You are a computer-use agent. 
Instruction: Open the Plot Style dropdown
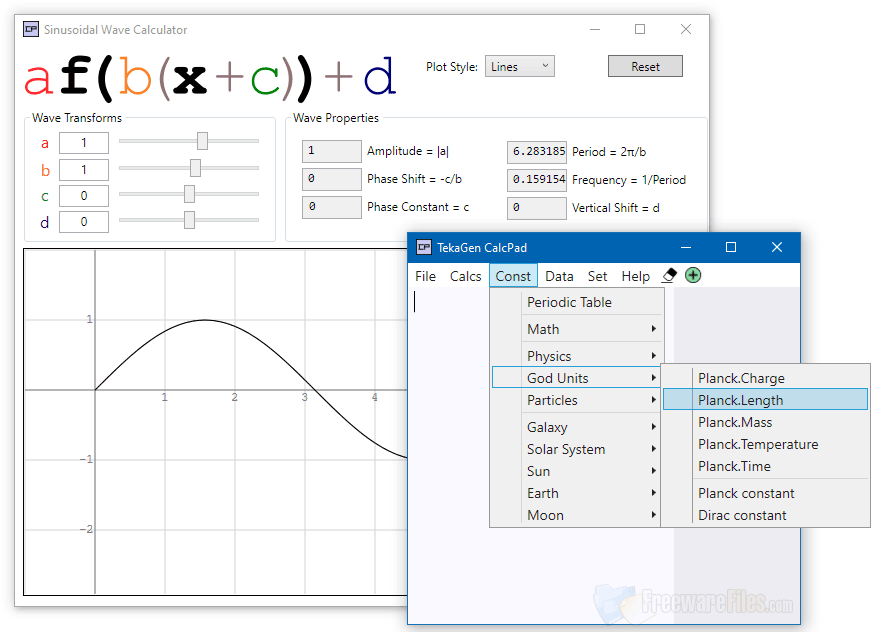519,65
